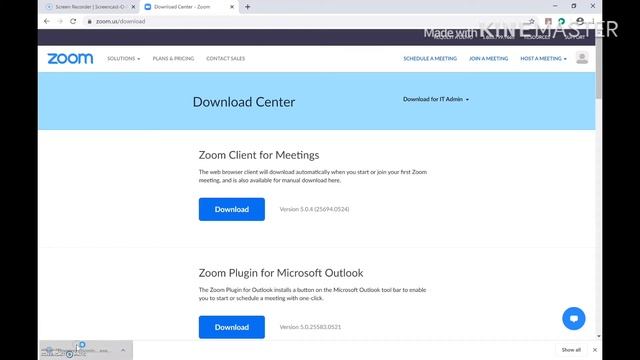This screenshot has height=360, width=640.
Task: Reload the page with the refresh icon
Action: [x=73, y=21]
